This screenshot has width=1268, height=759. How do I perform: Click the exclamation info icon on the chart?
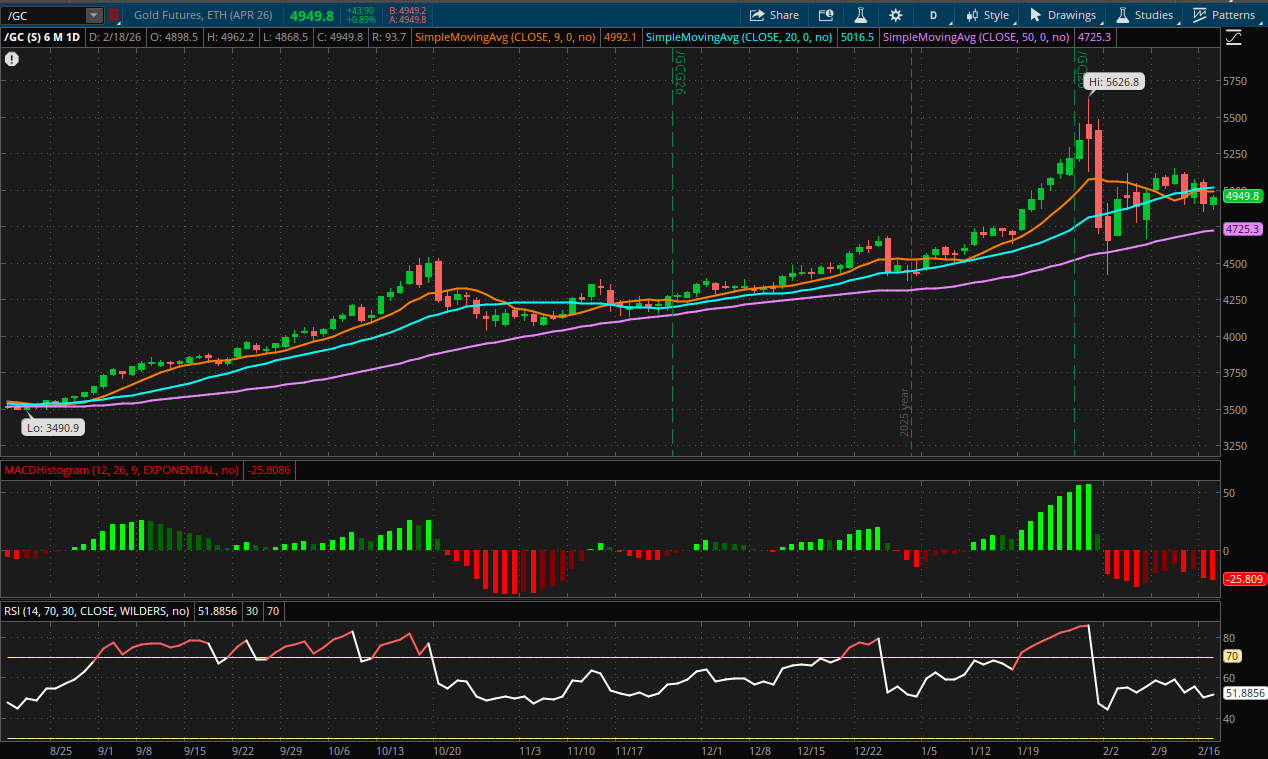pyautogui.click(x=11, y=59)
